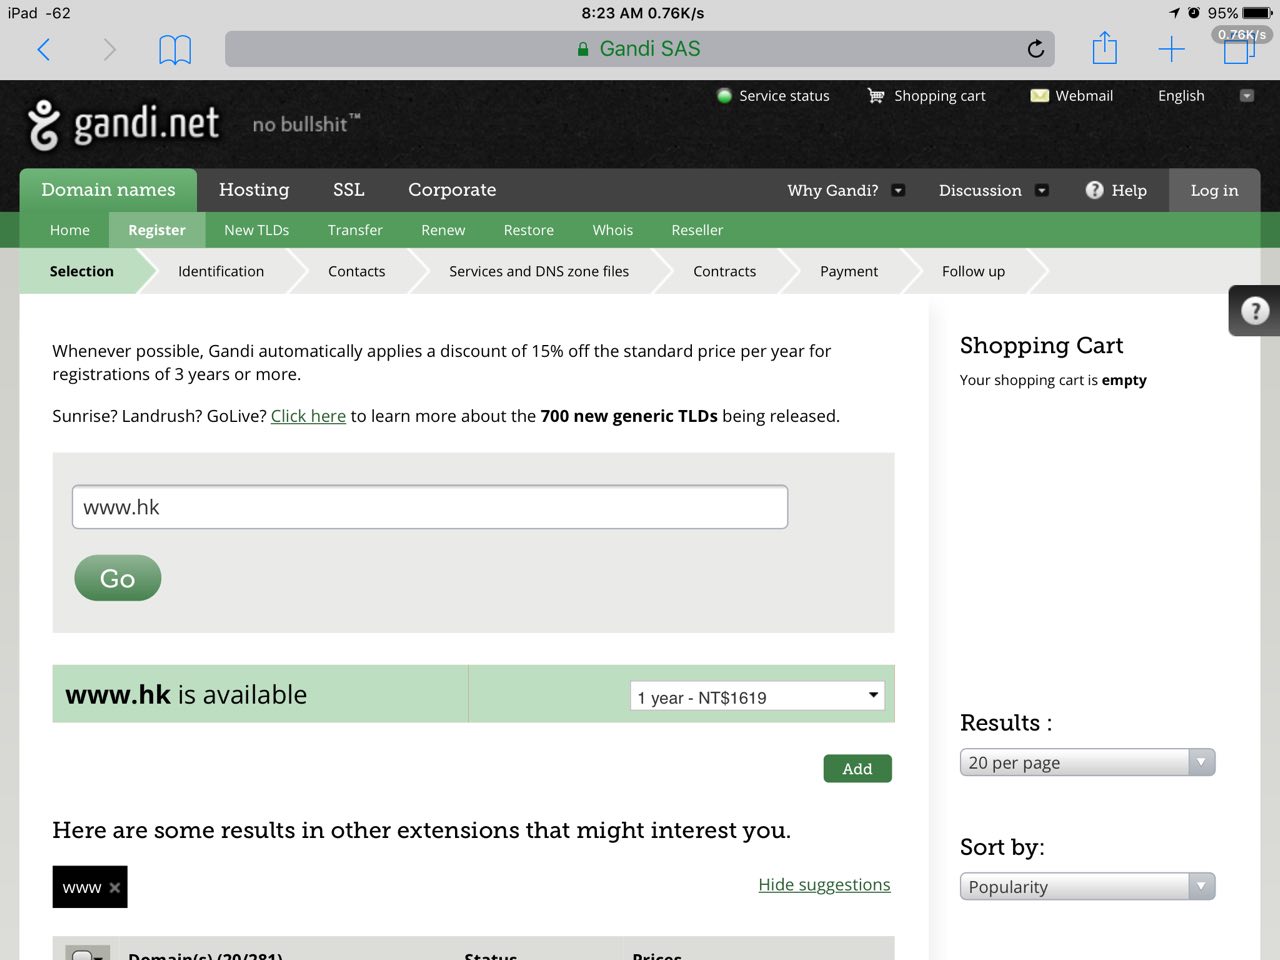Click the Contacts step

point(357,271)
